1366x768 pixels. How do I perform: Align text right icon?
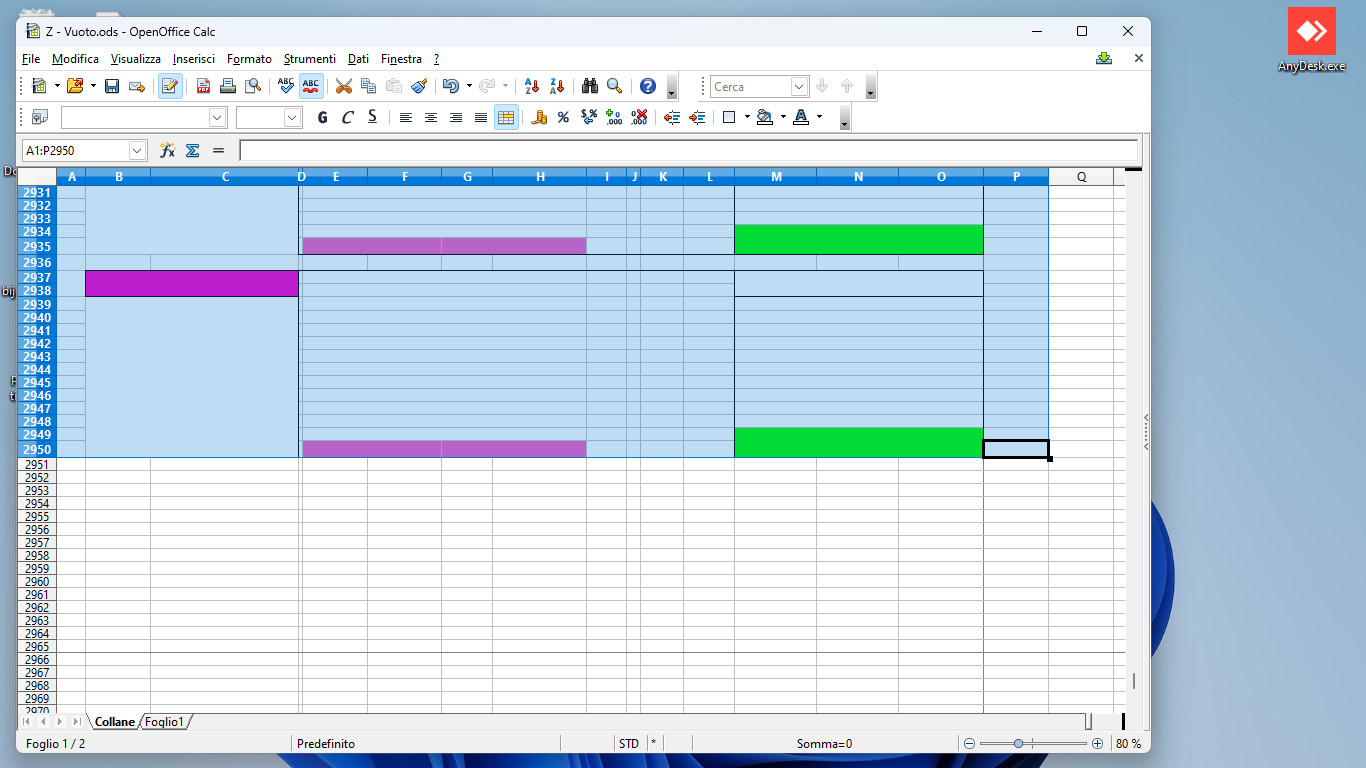(456, 117)
